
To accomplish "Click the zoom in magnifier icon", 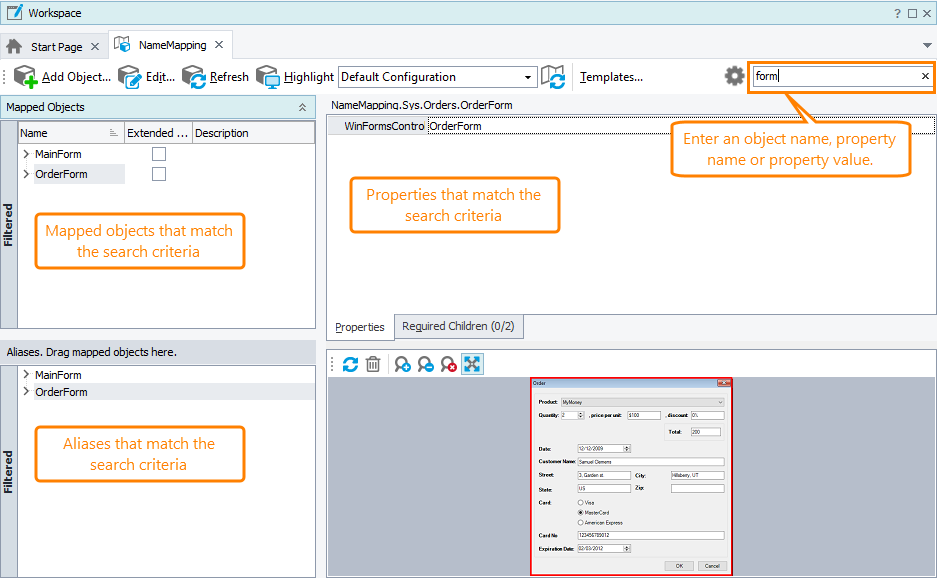I will (x=402, y=365).
